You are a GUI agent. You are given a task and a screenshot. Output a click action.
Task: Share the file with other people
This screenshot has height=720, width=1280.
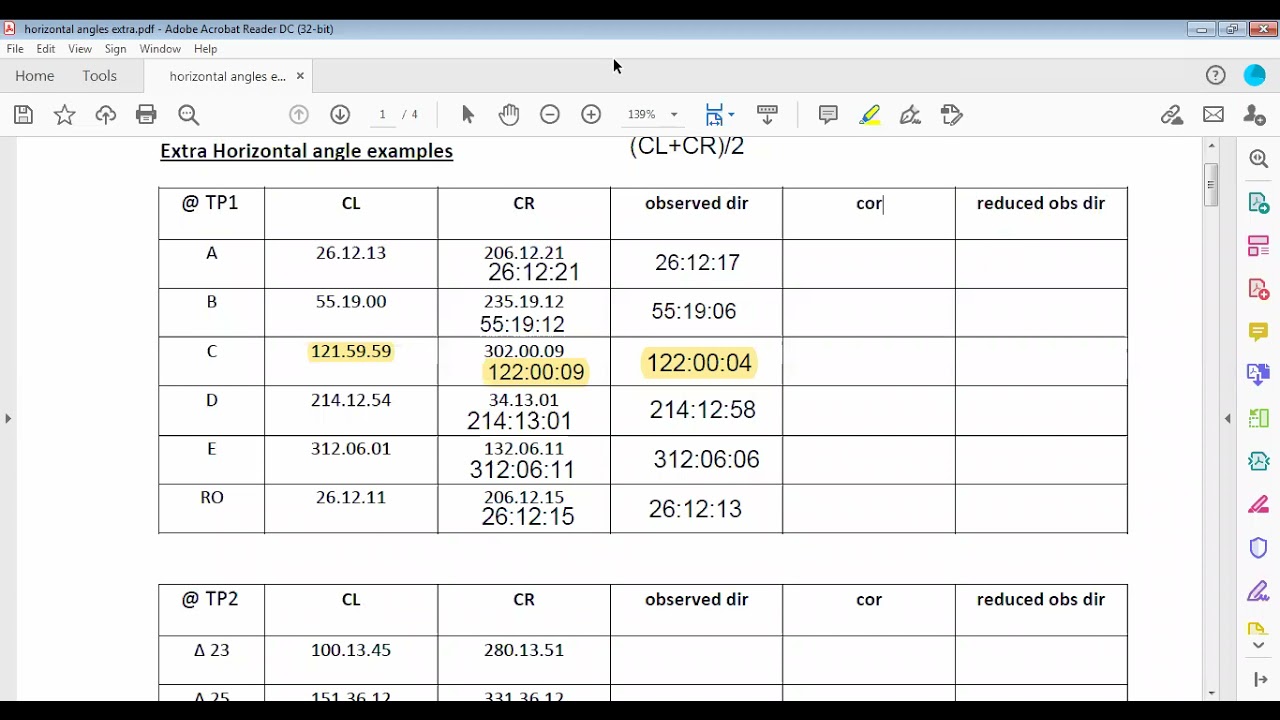tap(1254, 115)
